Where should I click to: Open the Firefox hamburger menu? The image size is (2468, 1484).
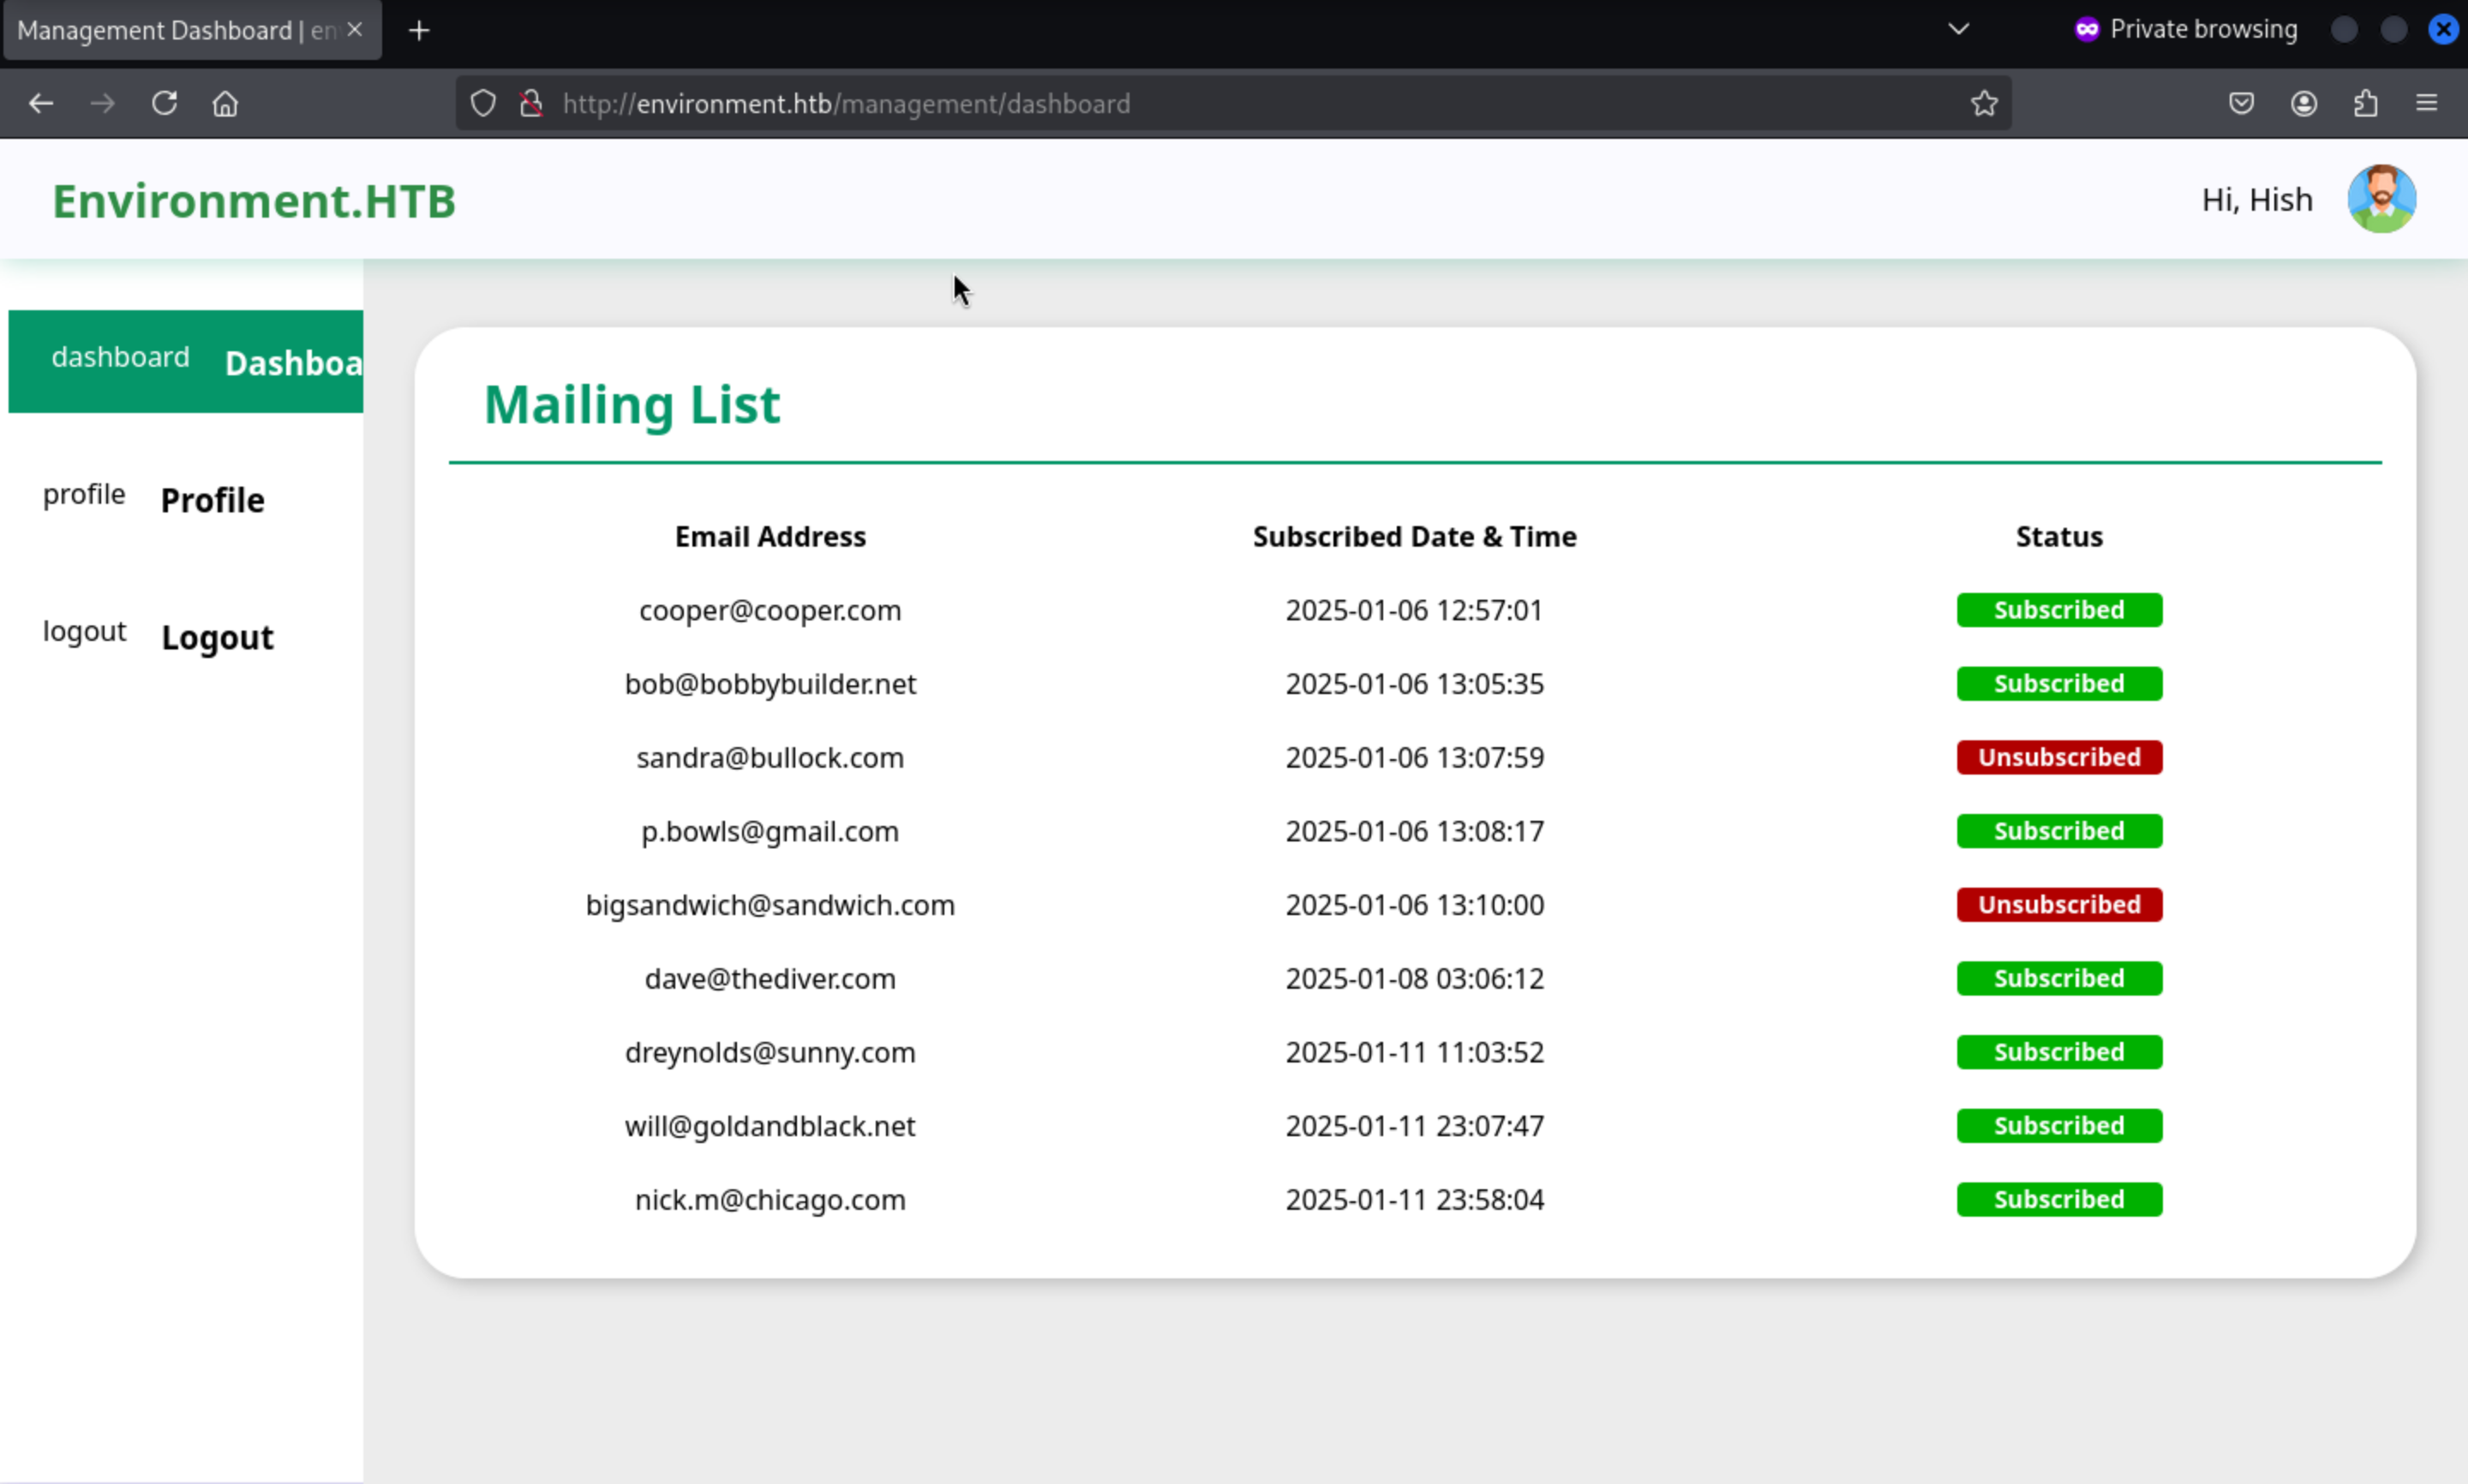click(x=2426, y=103)
